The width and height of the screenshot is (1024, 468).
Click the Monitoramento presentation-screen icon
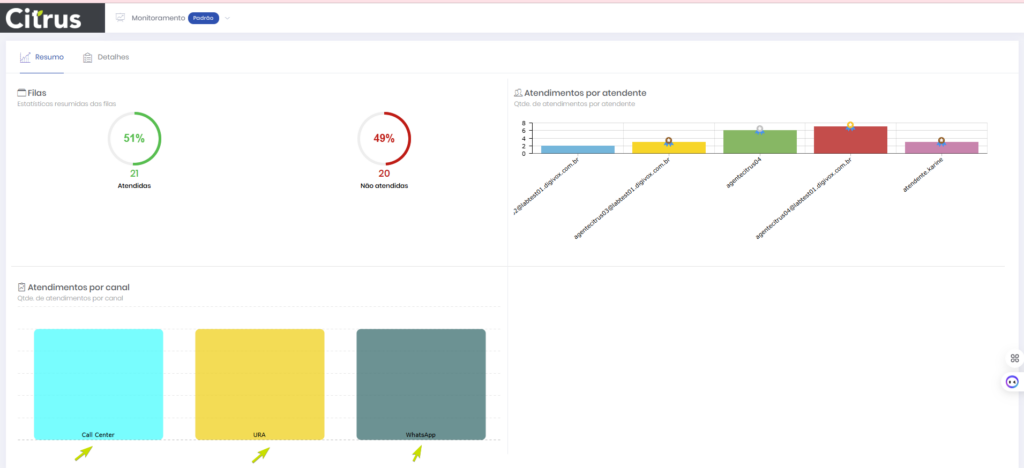point(120,18)
